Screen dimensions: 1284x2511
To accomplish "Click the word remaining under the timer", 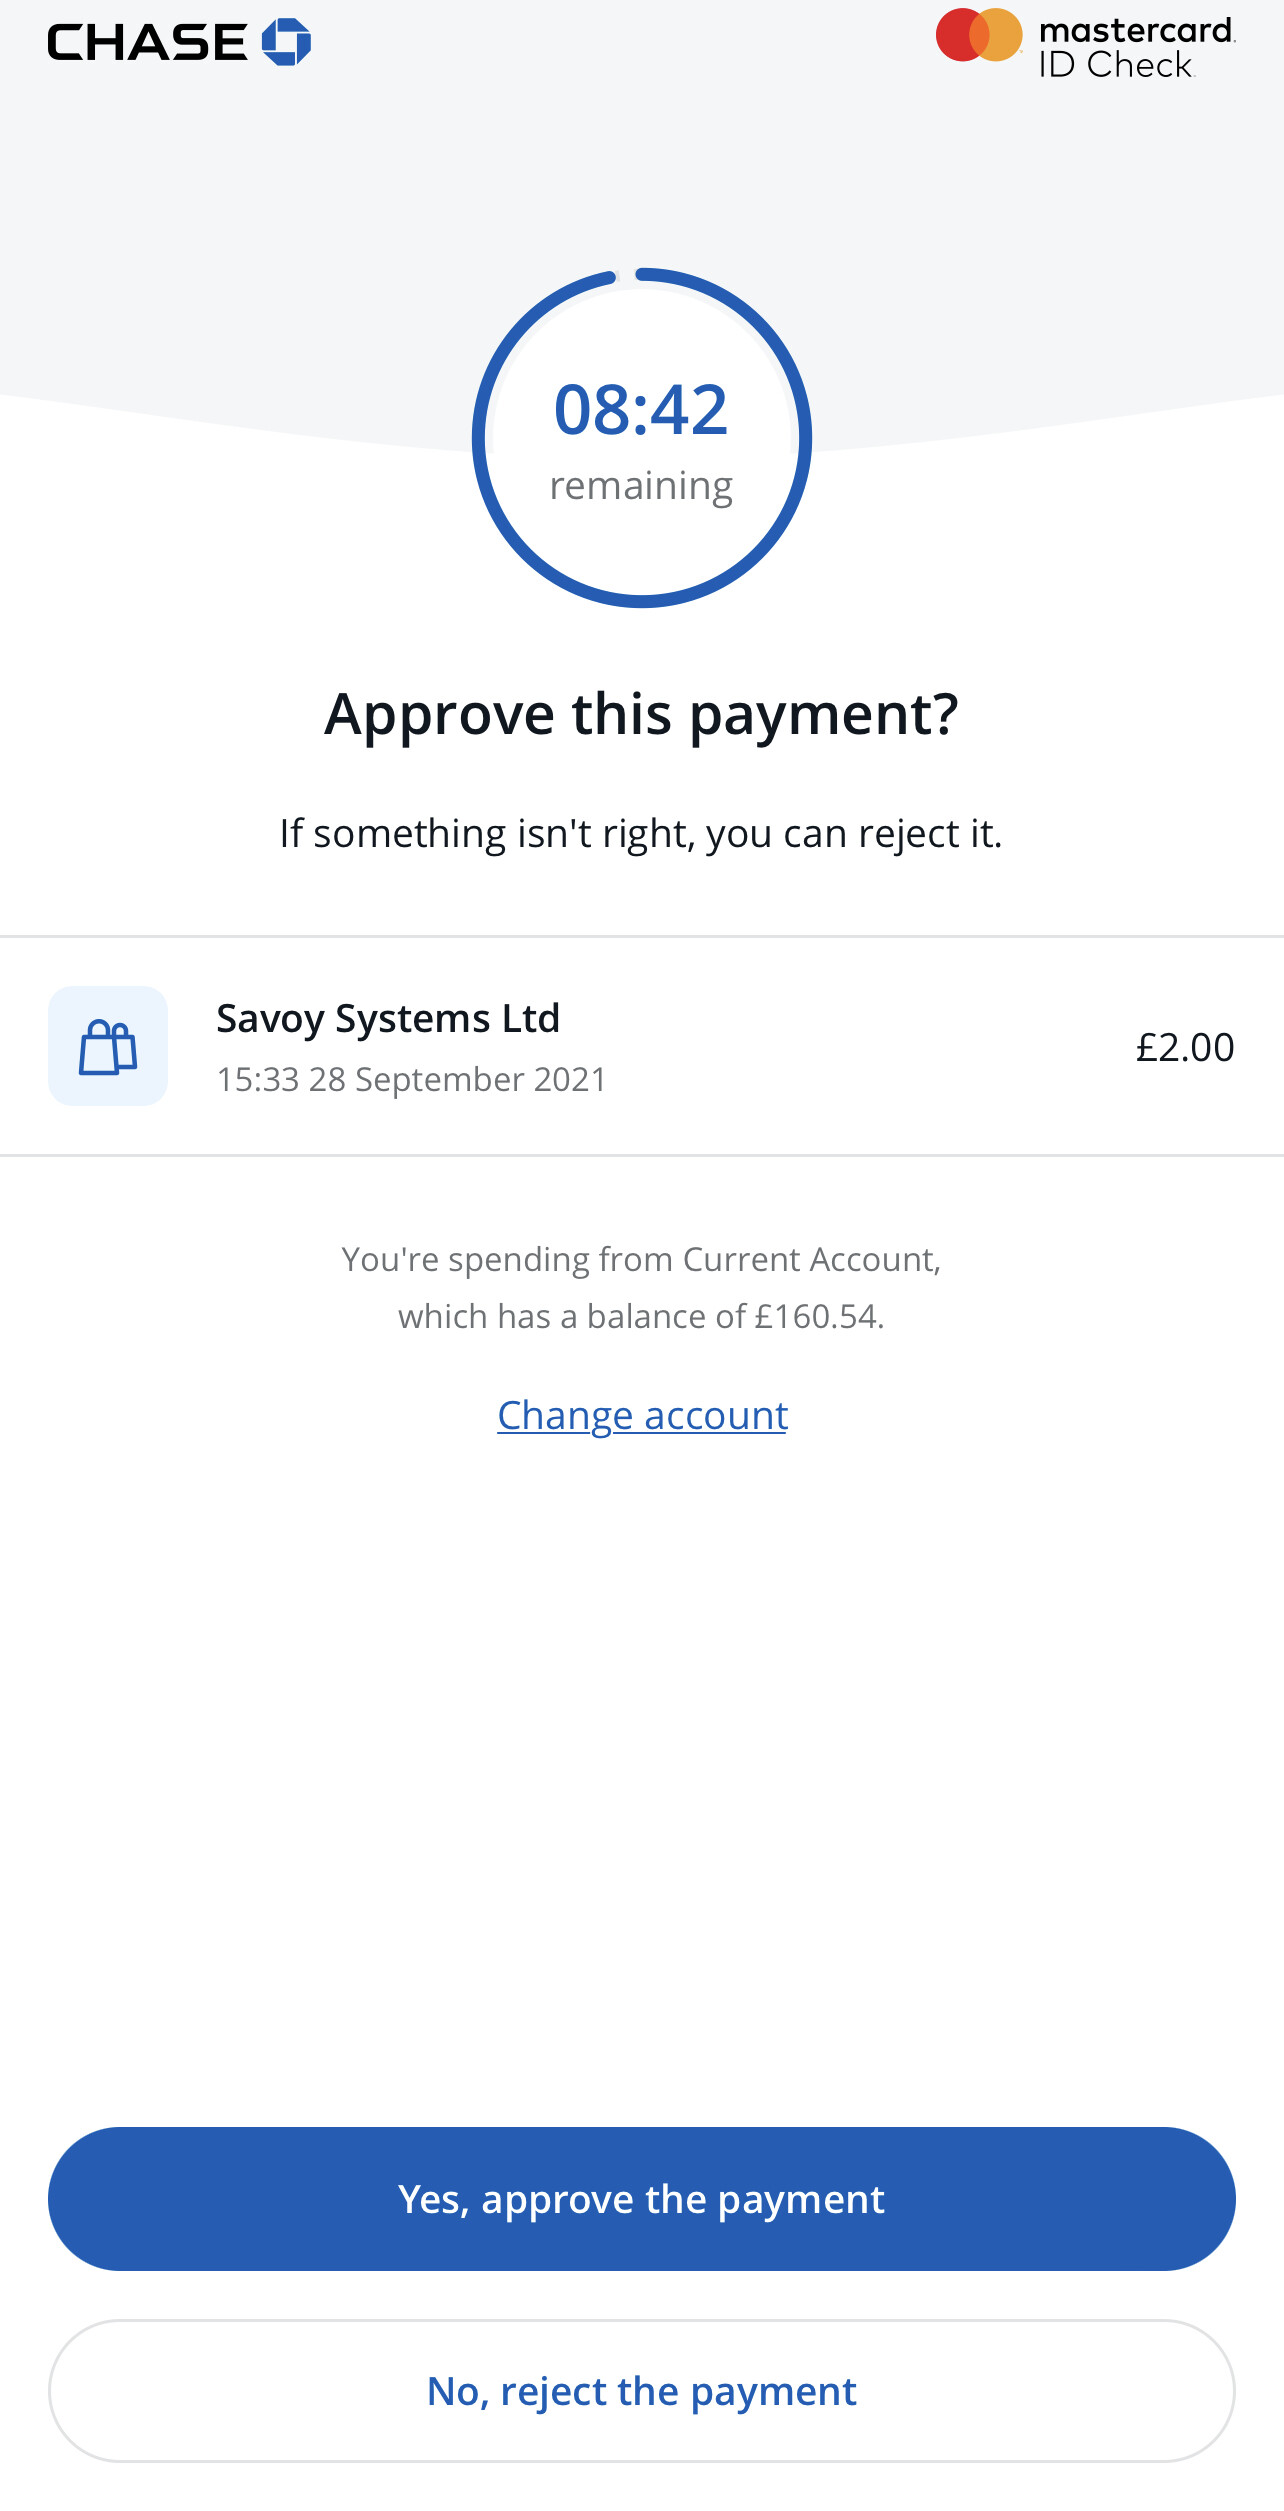I will click(x=641, y=487).
